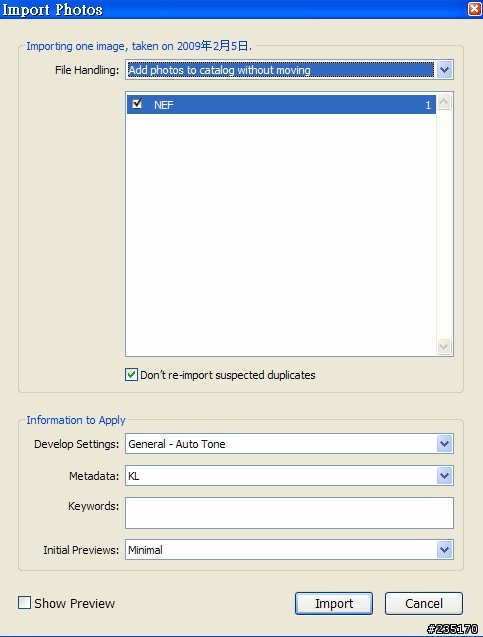Open the File Handling dropdown
Viewport: 483px width, 637px height.
point(289,70)
